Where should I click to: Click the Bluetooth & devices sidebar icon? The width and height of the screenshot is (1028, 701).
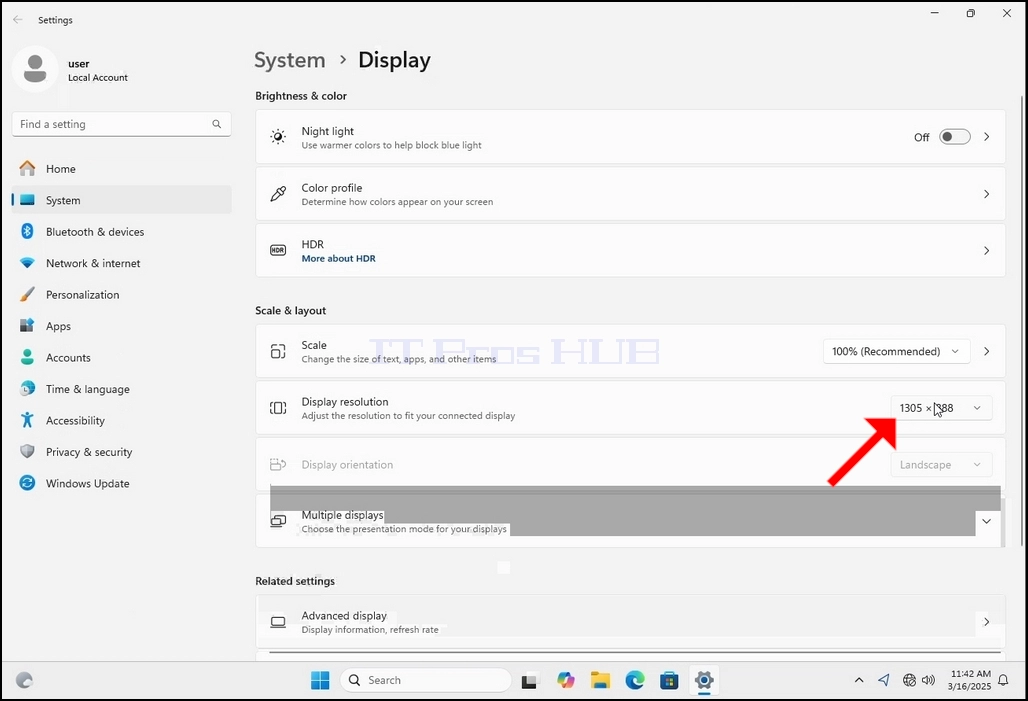tap(27, 231)
